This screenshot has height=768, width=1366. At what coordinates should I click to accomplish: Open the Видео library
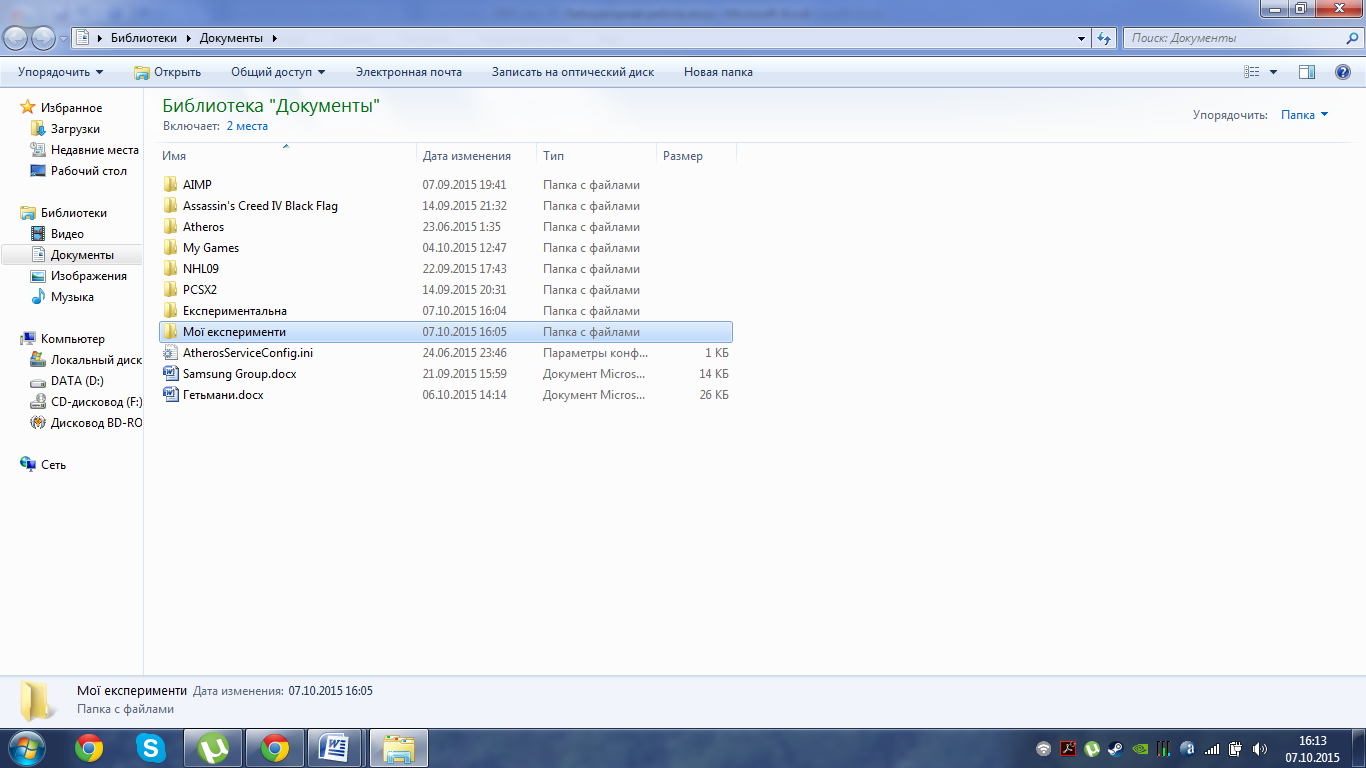[x=67, y=234]
